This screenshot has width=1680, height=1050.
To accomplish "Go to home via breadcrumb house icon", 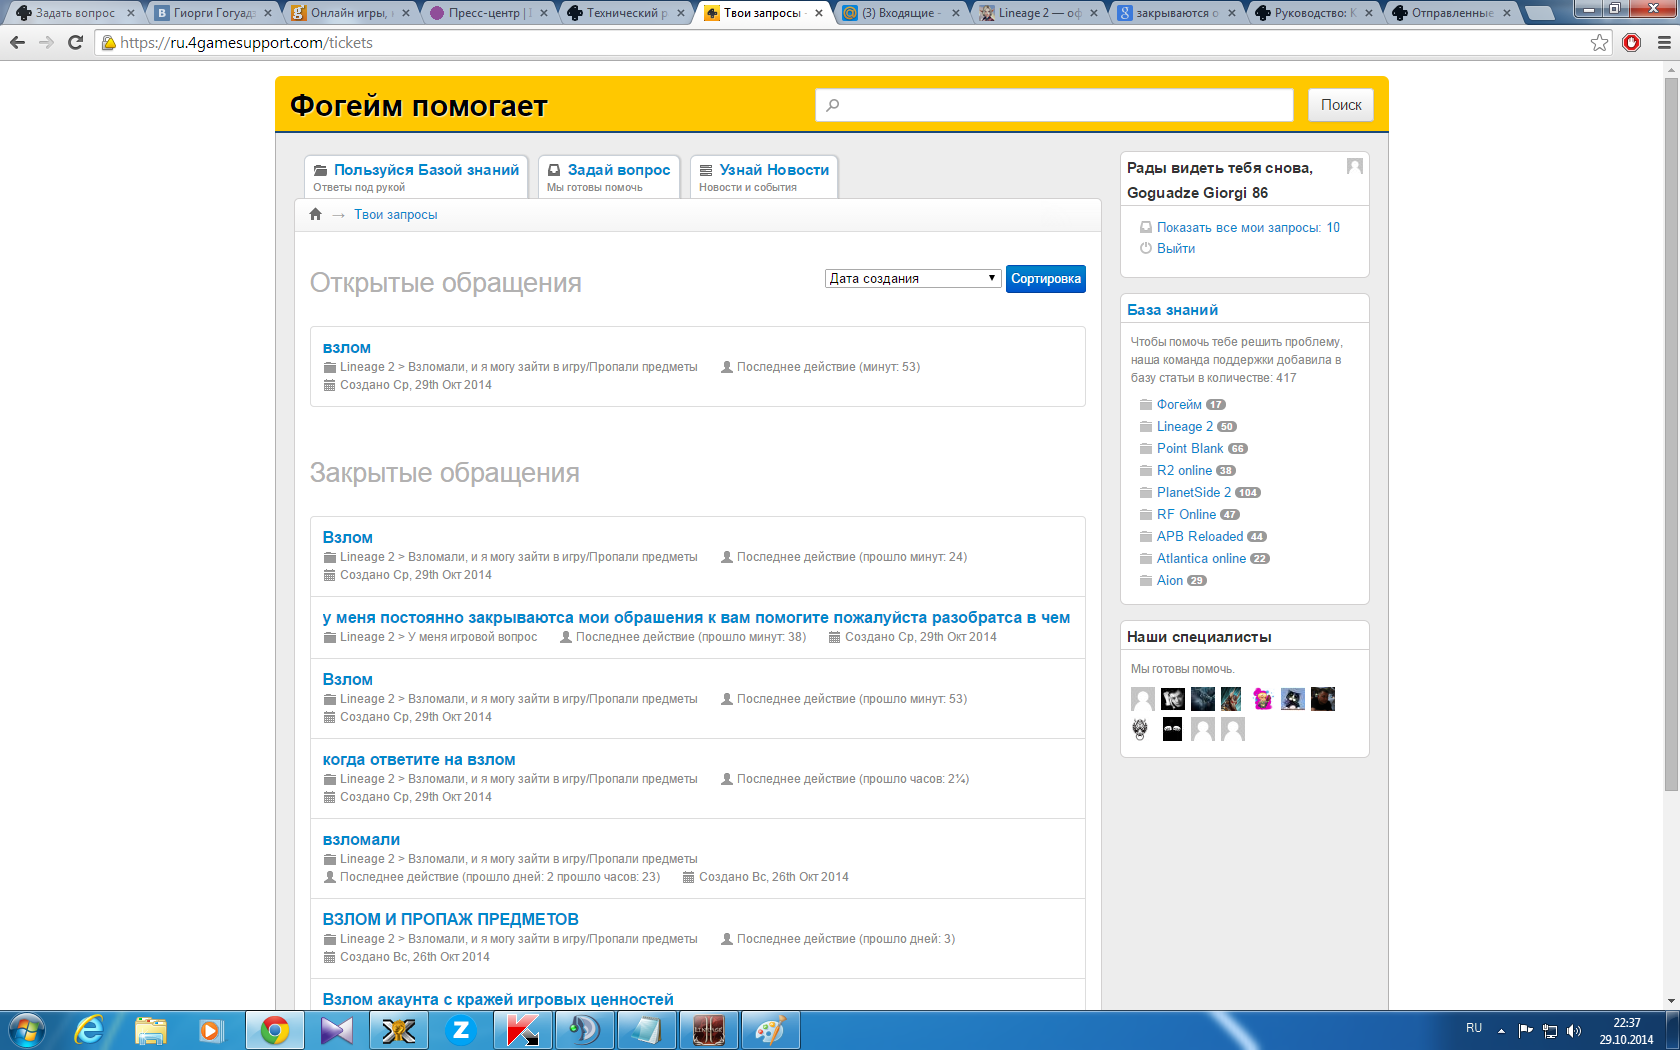I will click(316, 214).
